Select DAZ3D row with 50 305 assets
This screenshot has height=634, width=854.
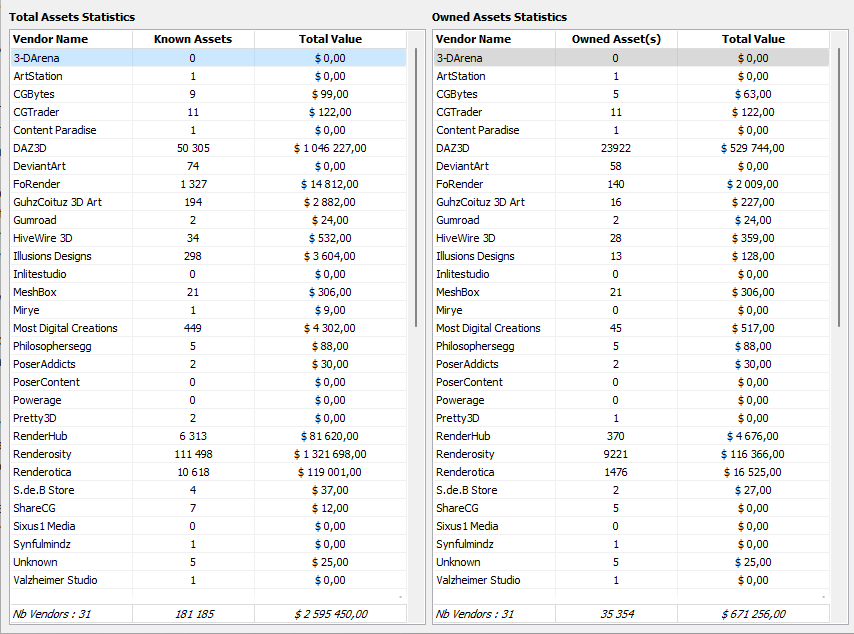tap(209, 148)
